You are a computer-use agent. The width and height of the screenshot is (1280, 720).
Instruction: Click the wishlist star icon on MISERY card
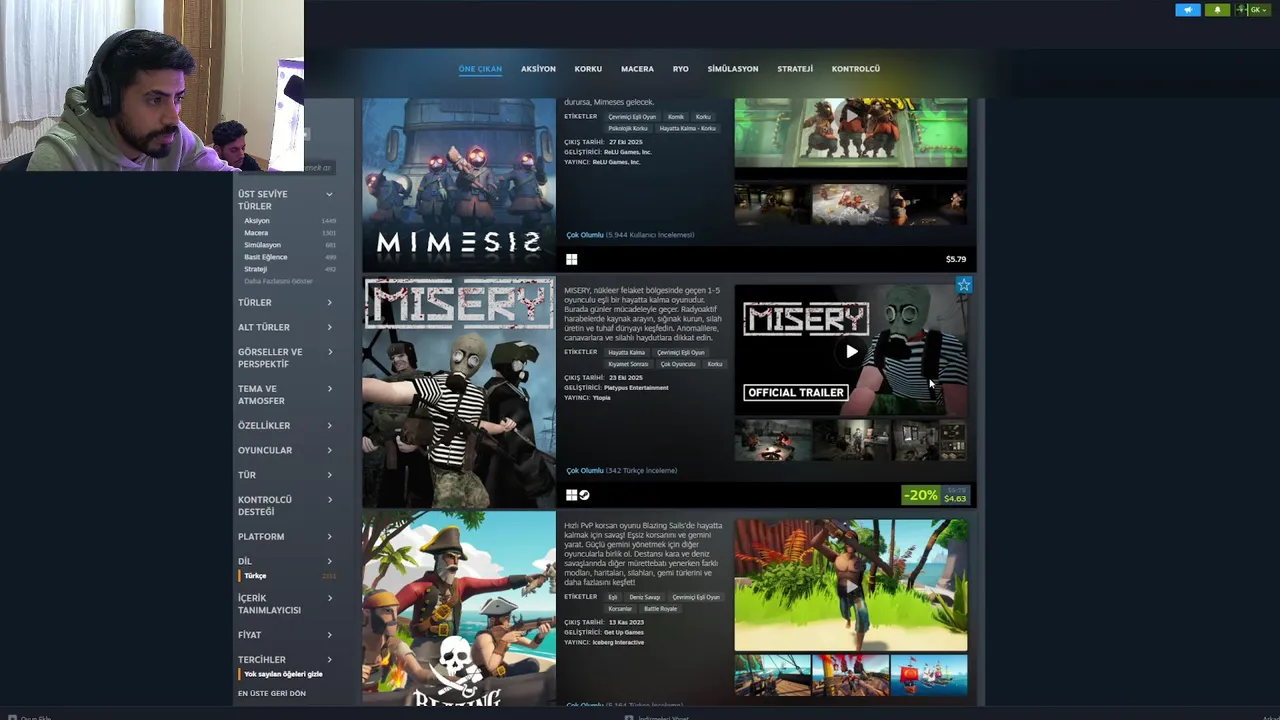(x=963, y=285)
